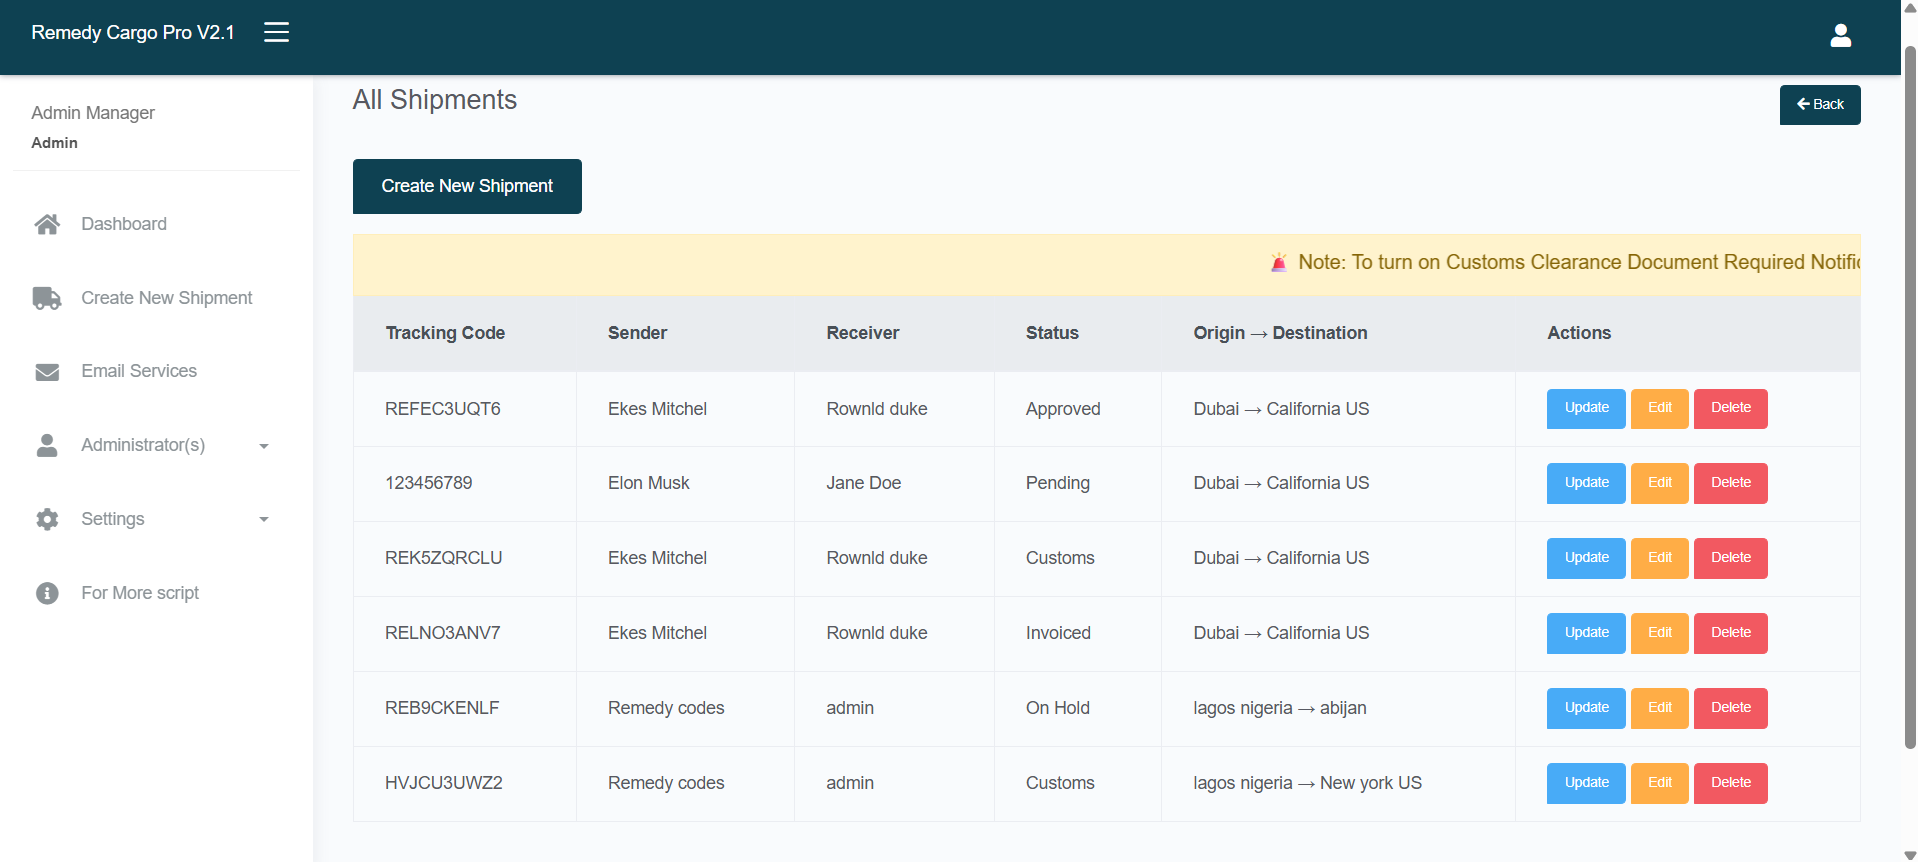Go back using the Back button

point(1819,105)
